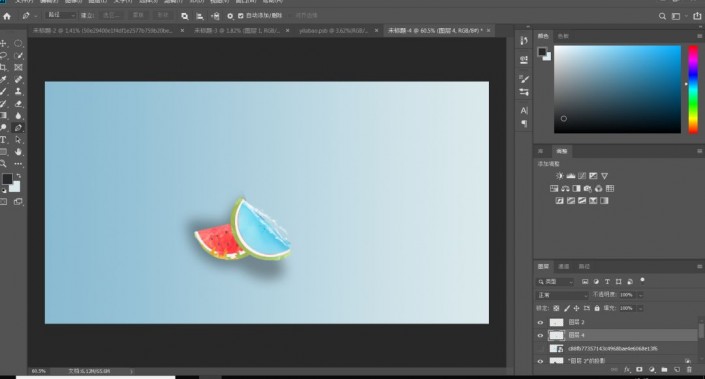
Task: Select the Lasso tool
Action: [3, 55]
